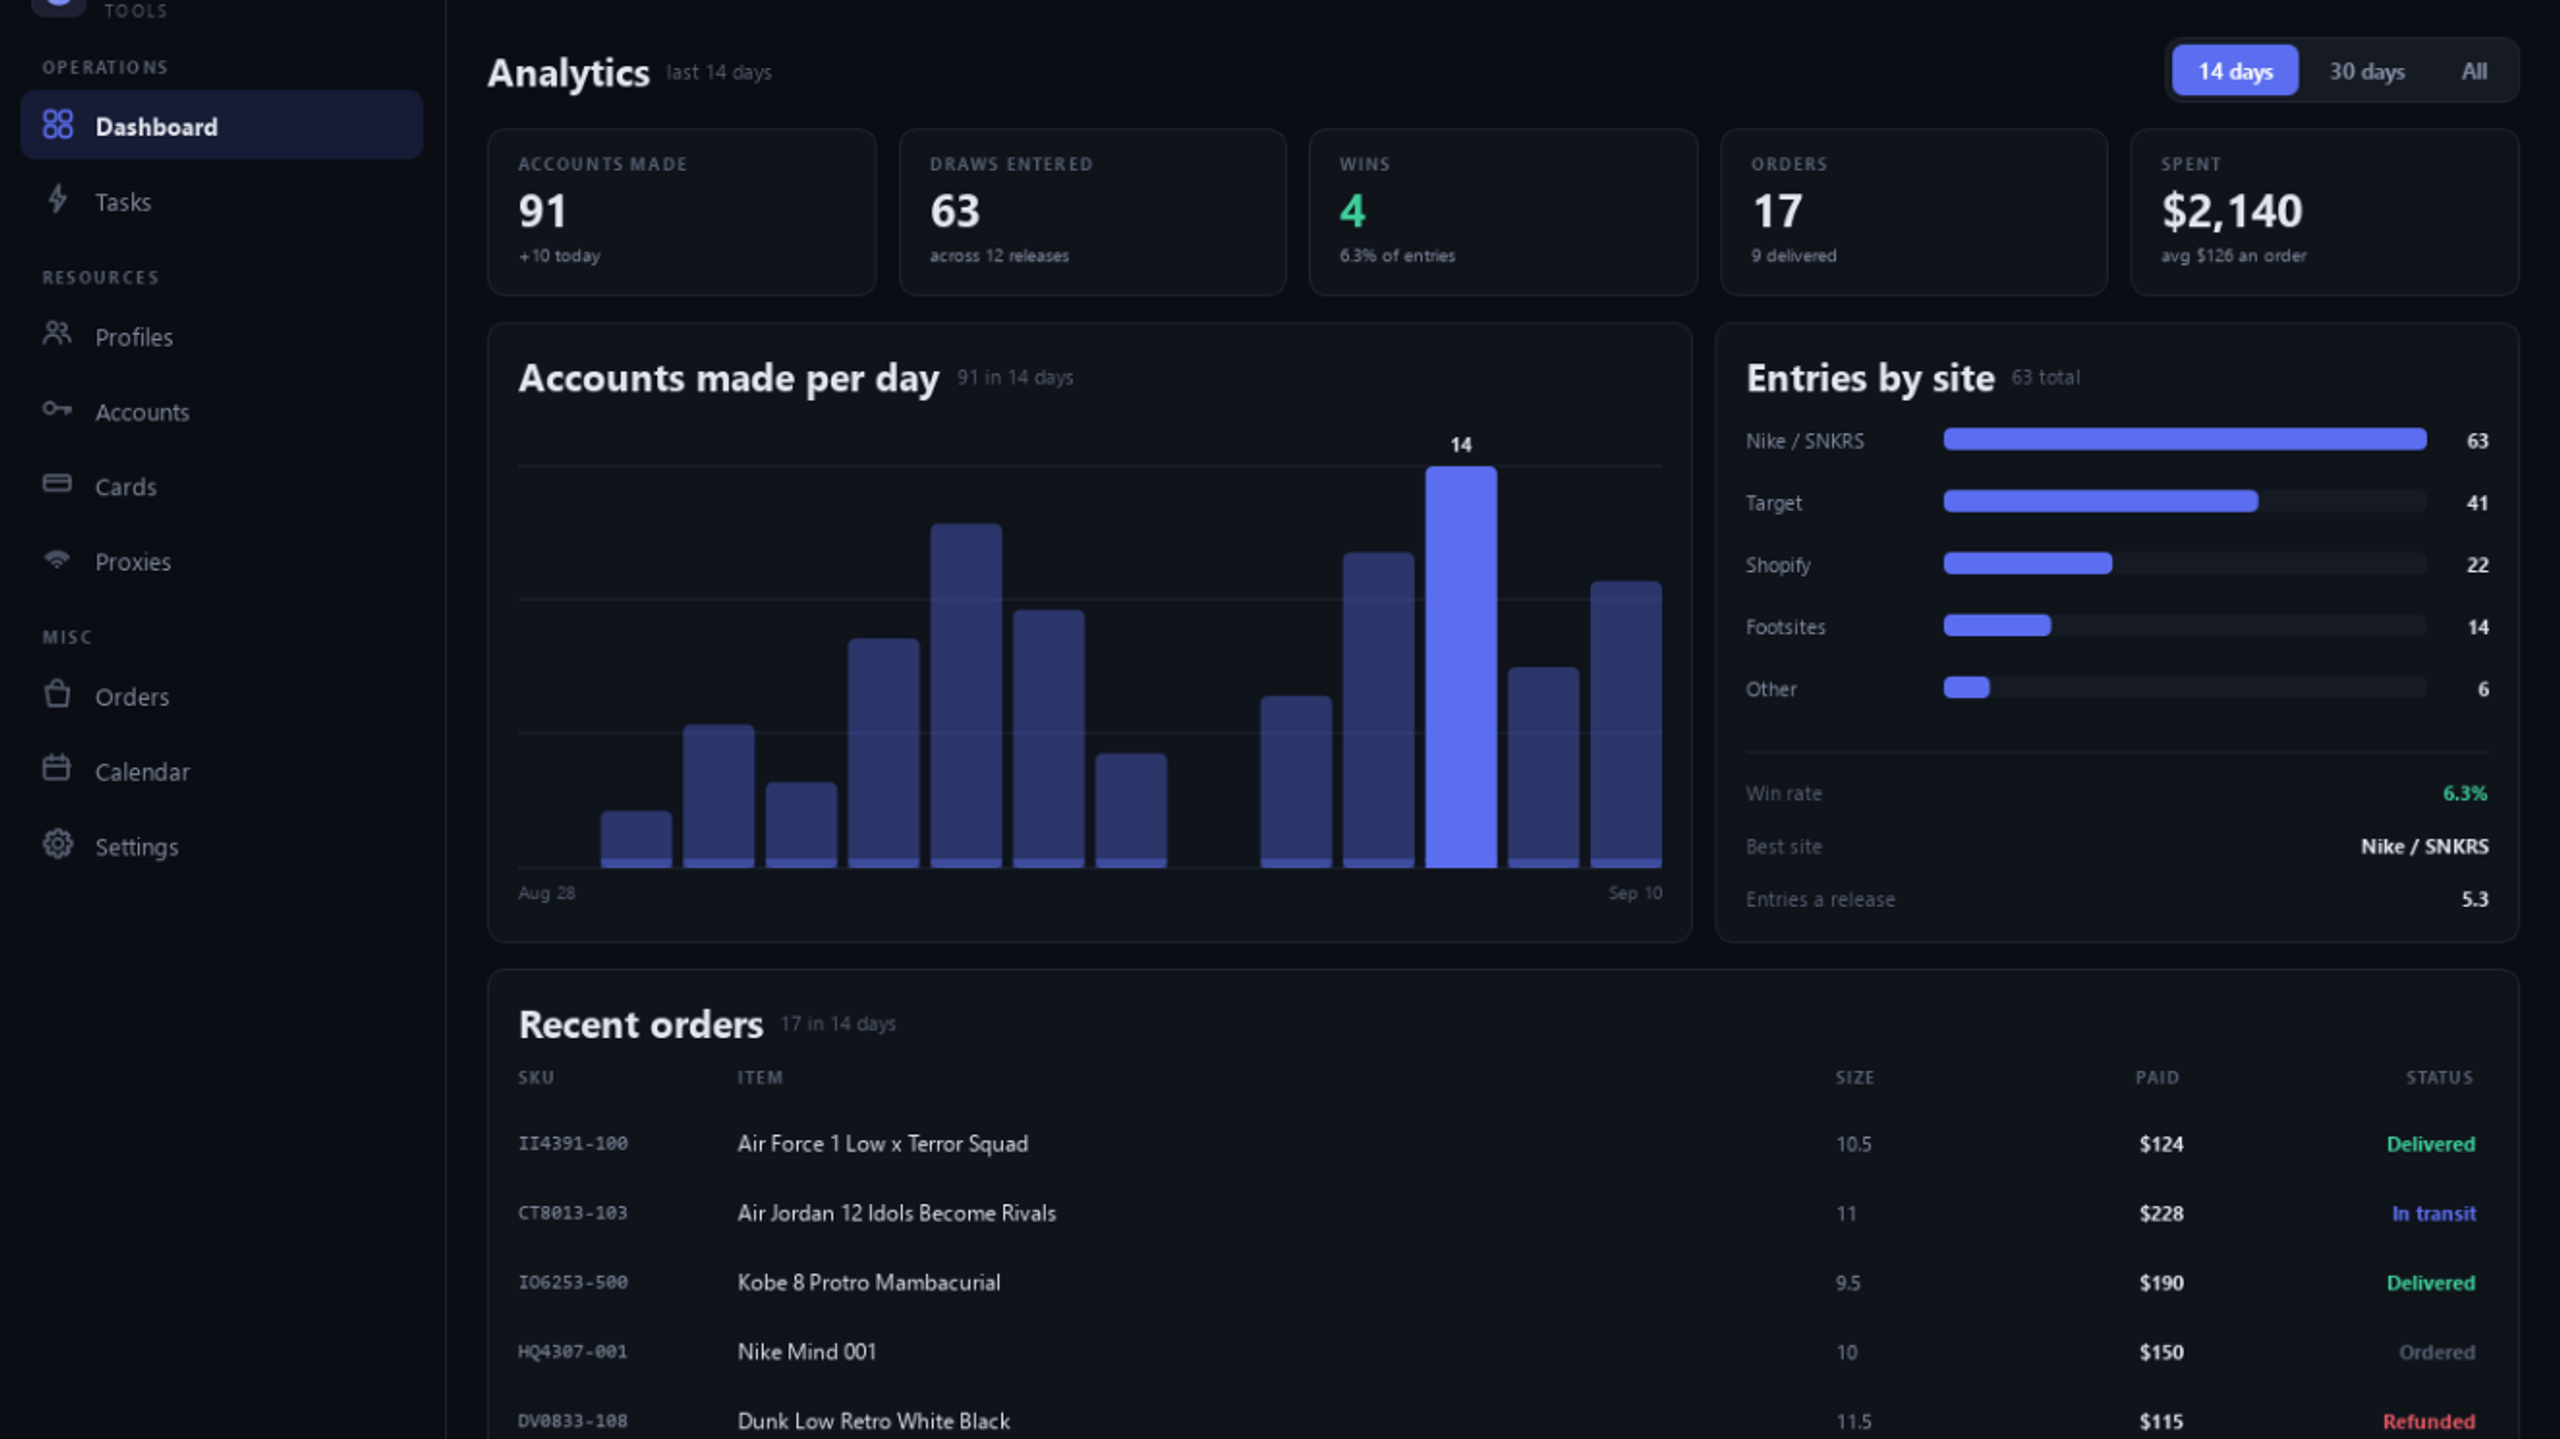Go to Accounts page label

click(142, 412)
